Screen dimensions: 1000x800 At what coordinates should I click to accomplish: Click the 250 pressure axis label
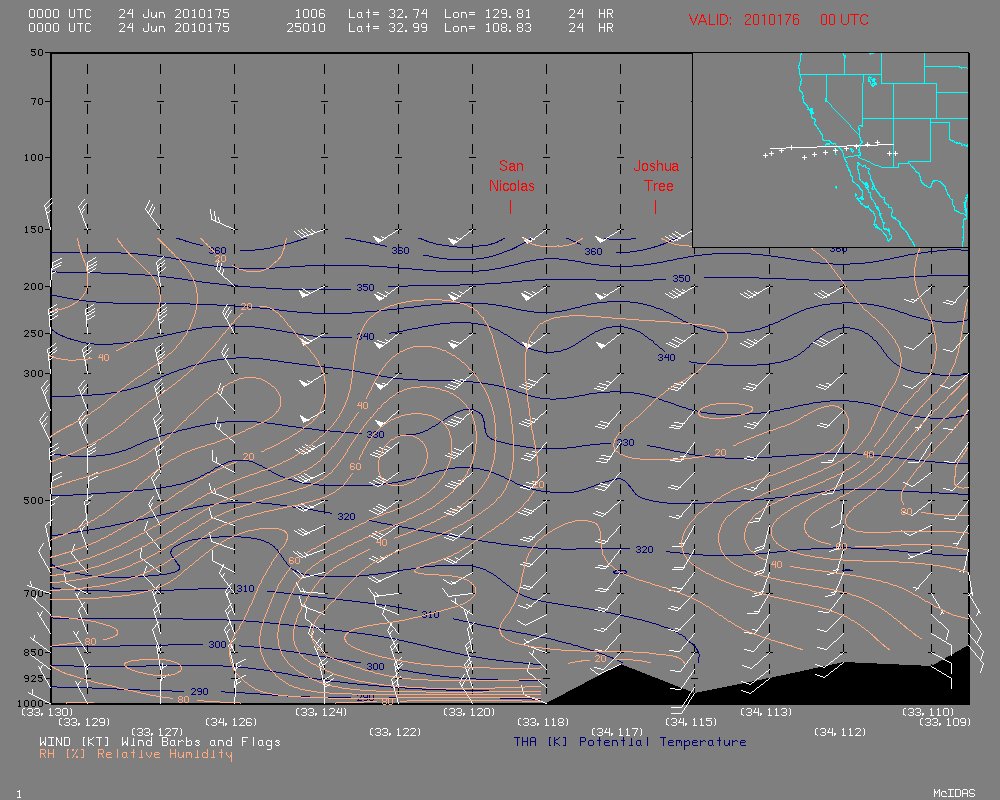[34, 333]
